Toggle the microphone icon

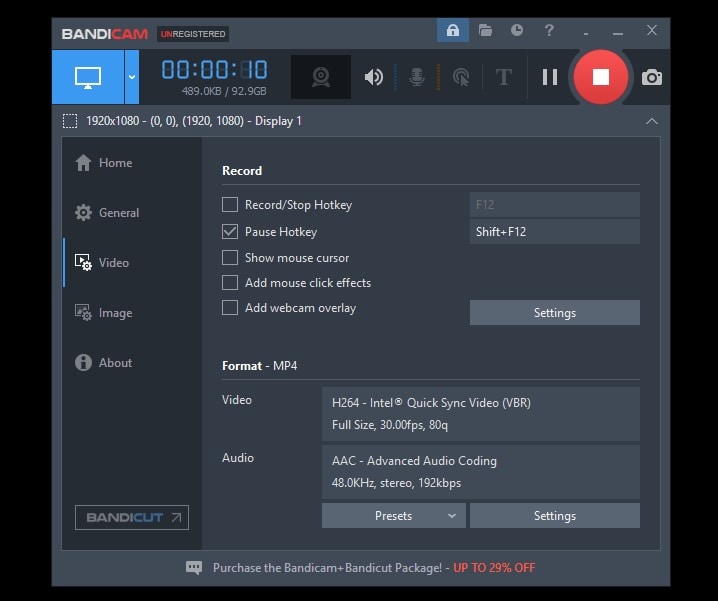point(416,77)
